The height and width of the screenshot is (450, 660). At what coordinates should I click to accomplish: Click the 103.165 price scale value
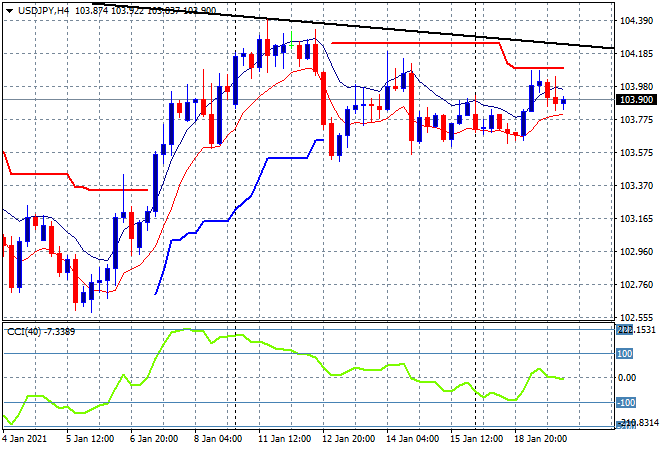click(x=637, y=218)
